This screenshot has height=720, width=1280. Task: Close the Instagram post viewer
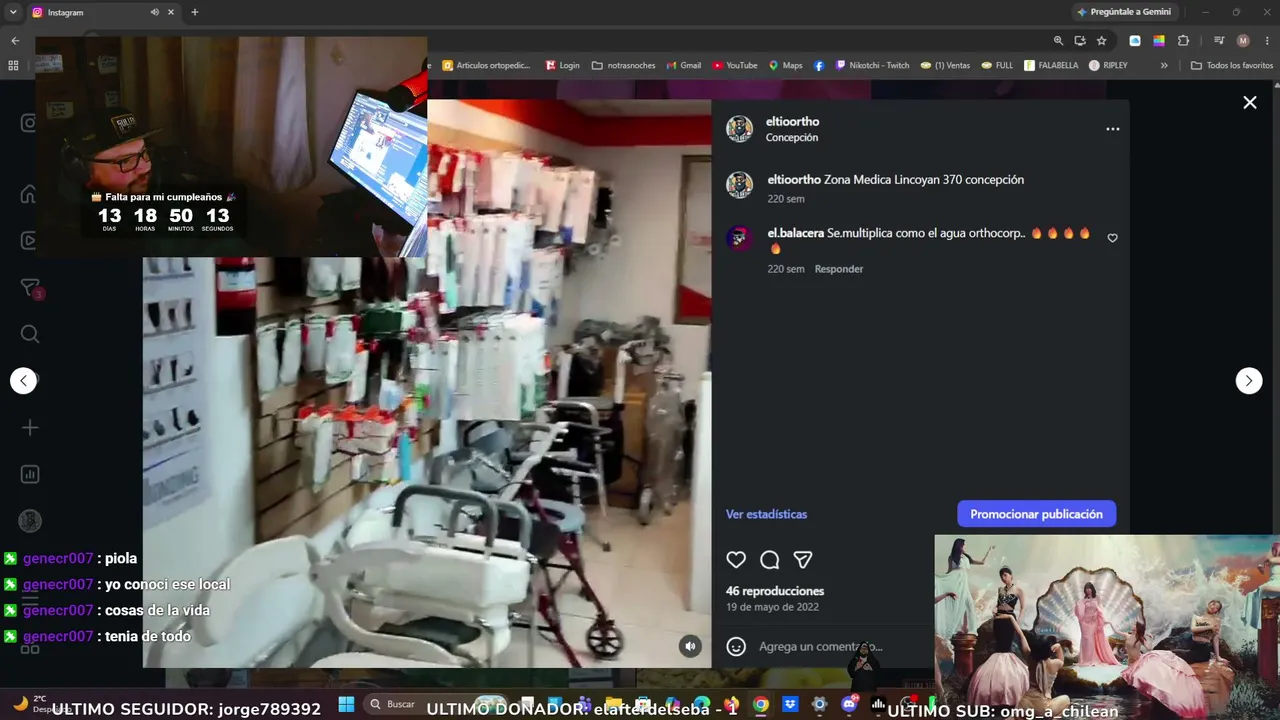(x=1249, y=102)
